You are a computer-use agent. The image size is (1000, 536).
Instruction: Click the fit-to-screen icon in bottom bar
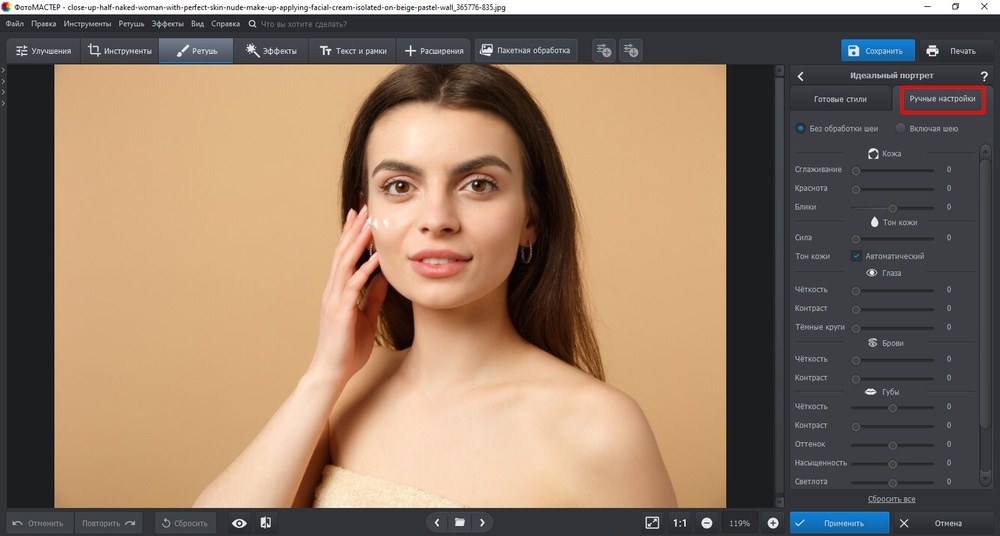click(x=652, y=523)
